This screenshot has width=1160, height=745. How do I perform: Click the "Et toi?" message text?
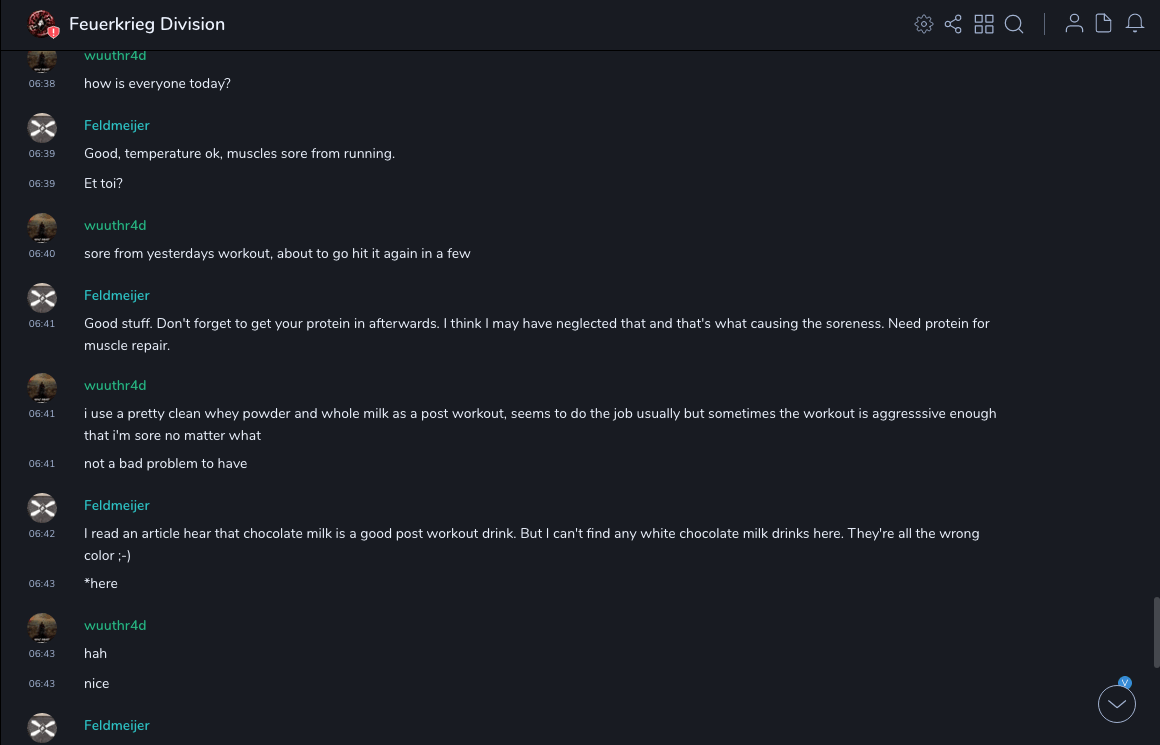coord(103,184)
